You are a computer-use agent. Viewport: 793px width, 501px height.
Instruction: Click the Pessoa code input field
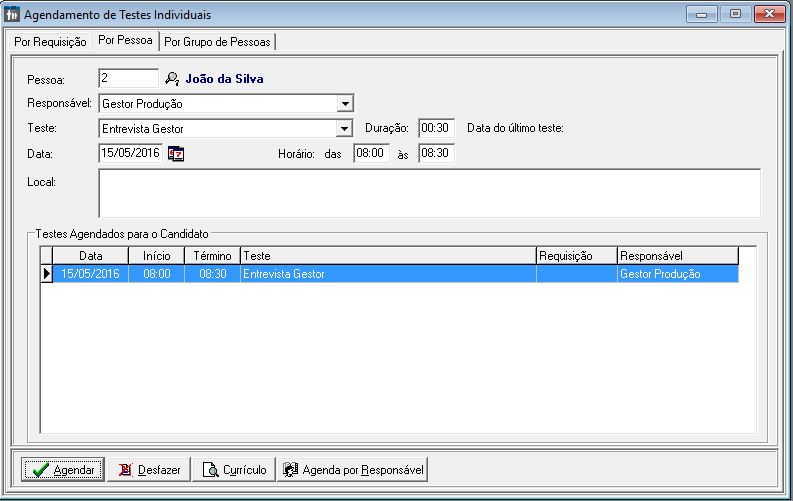pyautogui.click(x=128, y=78)
